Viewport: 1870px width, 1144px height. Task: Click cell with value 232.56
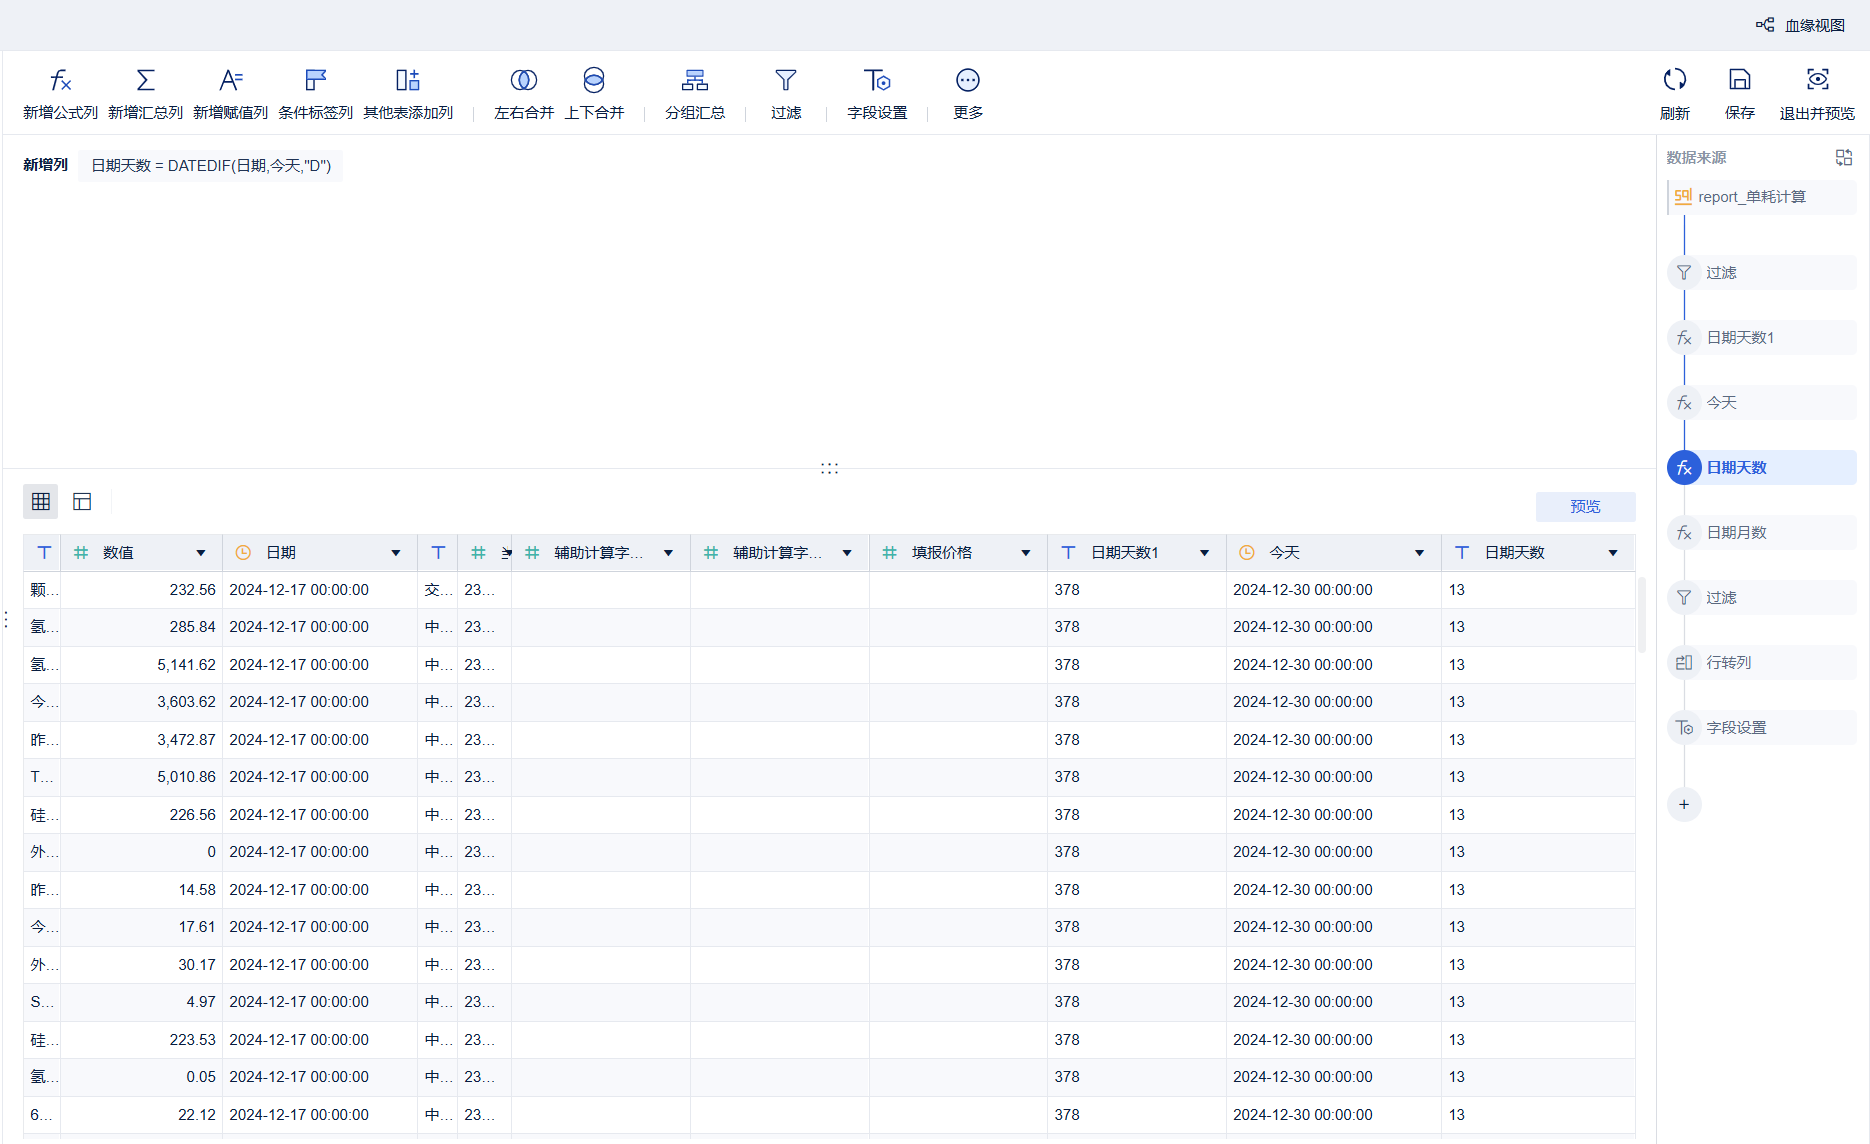[x=142, y=590]
